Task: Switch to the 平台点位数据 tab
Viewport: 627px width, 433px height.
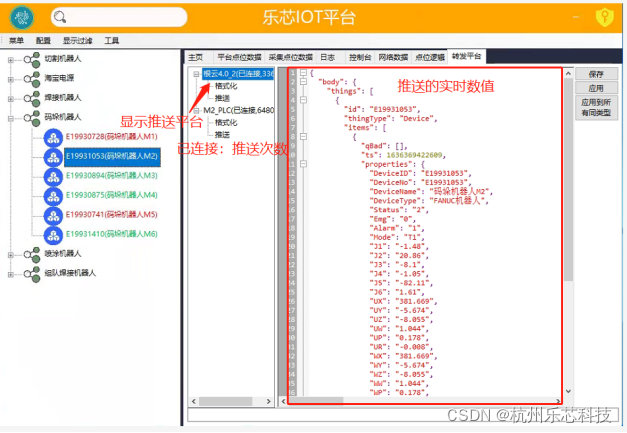Action: click(239, 57)
